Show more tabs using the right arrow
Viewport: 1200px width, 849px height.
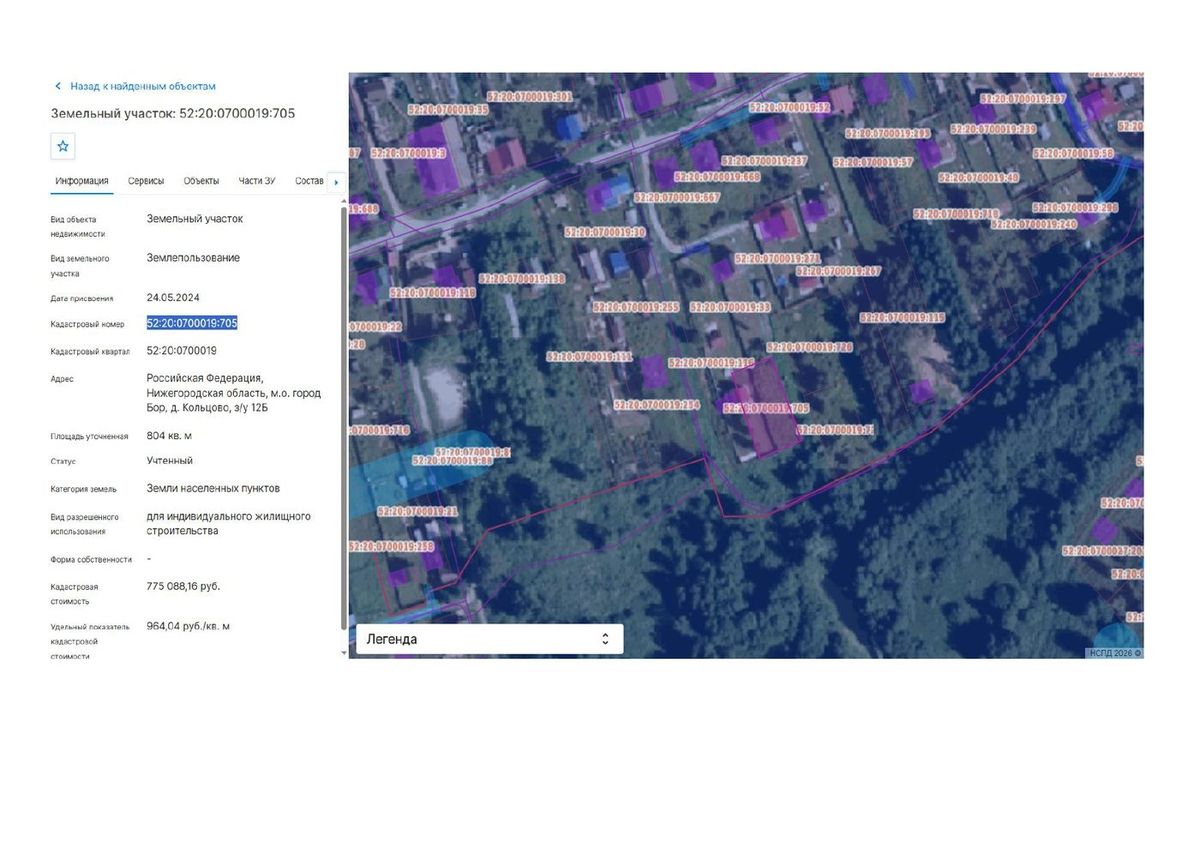pyautogui.click(x=336, y=182)
